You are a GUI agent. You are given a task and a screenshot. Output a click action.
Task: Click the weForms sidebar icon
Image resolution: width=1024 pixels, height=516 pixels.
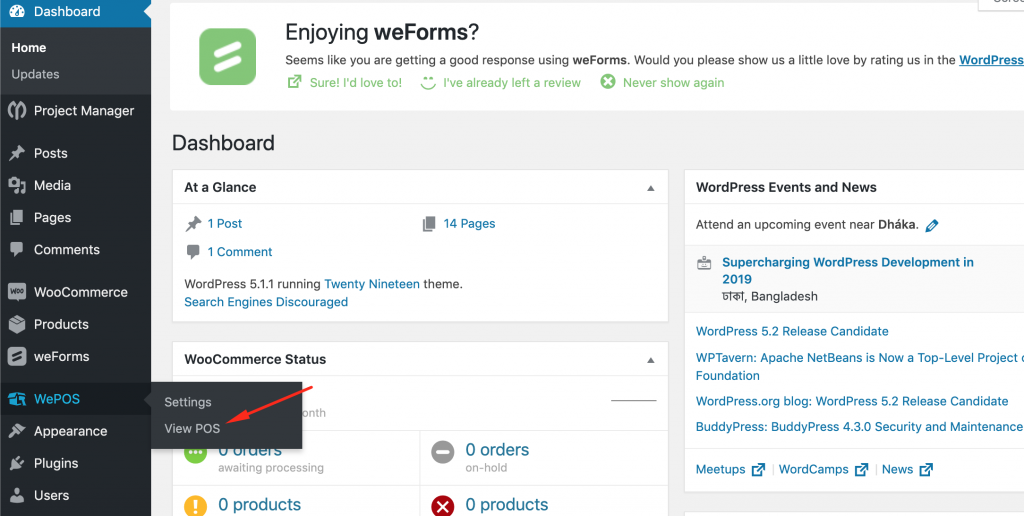tap(17, 357)
